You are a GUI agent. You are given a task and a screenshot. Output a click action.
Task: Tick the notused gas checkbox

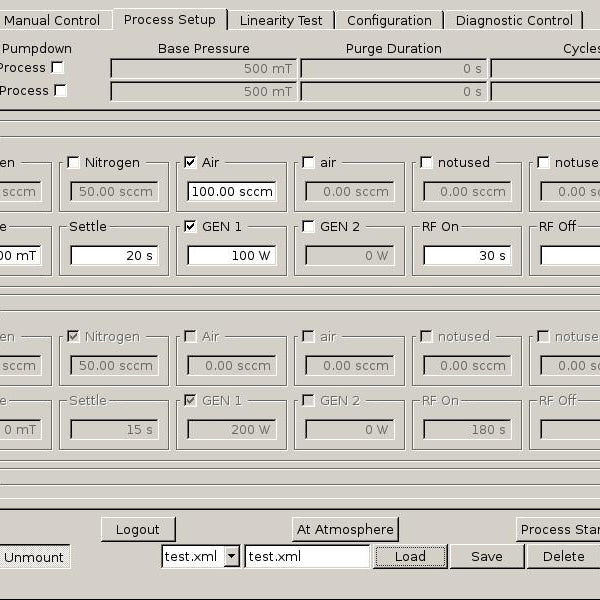click(x=426, y=163)
